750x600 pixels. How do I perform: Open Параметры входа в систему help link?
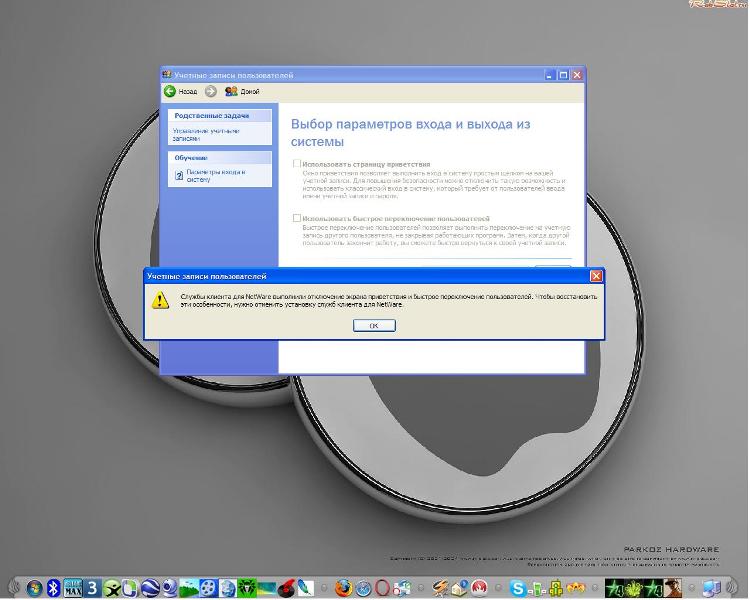[216, 176]
